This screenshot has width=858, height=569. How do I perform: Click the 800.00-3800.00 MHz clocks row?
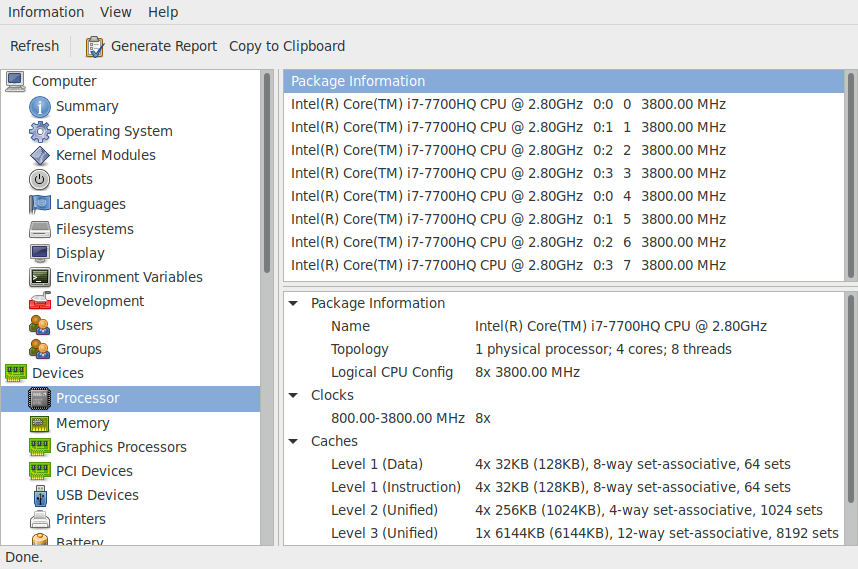564,418
